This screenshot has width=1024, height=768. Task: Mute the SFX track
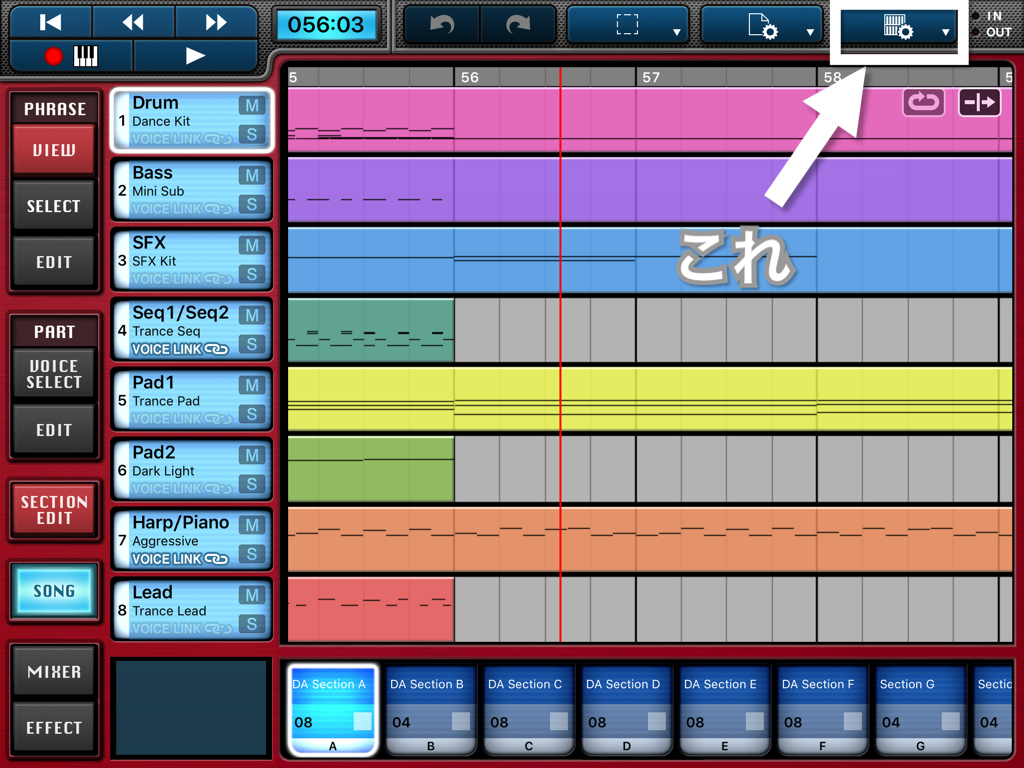point(252,245)
